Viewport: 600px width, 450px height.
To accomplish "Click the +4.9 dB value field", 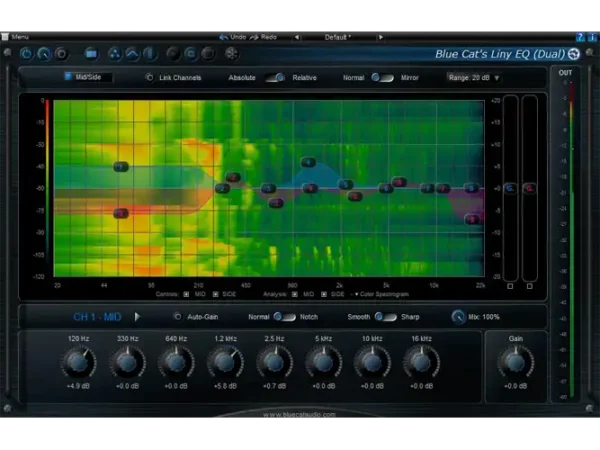I will 78,386.
